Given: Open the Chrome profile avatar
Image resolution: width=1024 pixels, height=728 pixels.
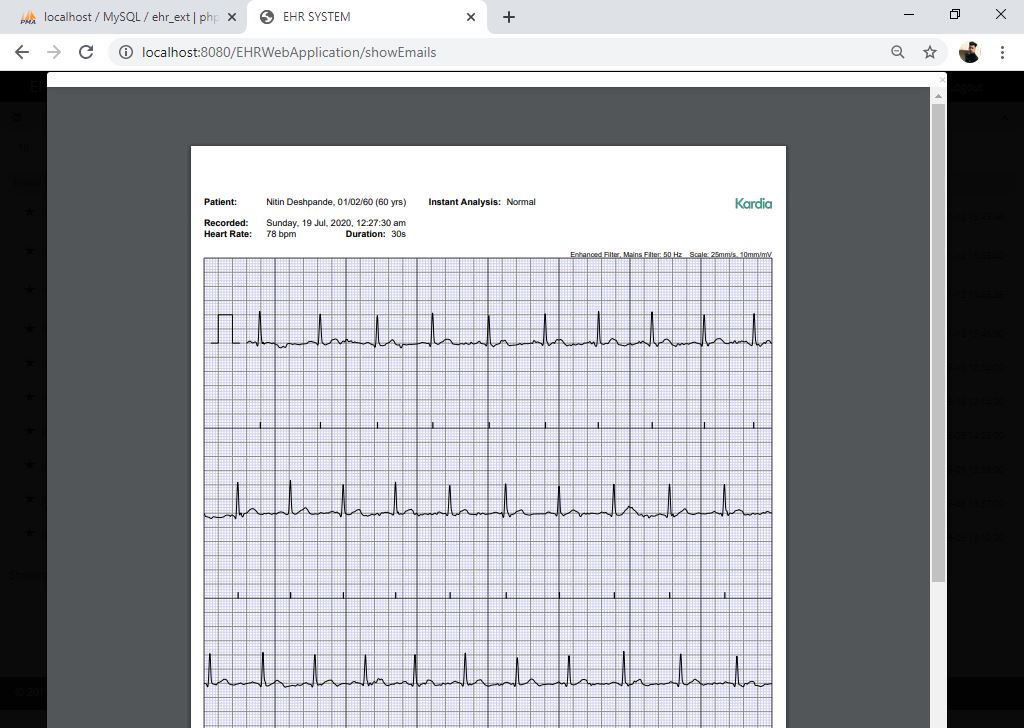Looking at the screenshot, I should tap(969, 52).
